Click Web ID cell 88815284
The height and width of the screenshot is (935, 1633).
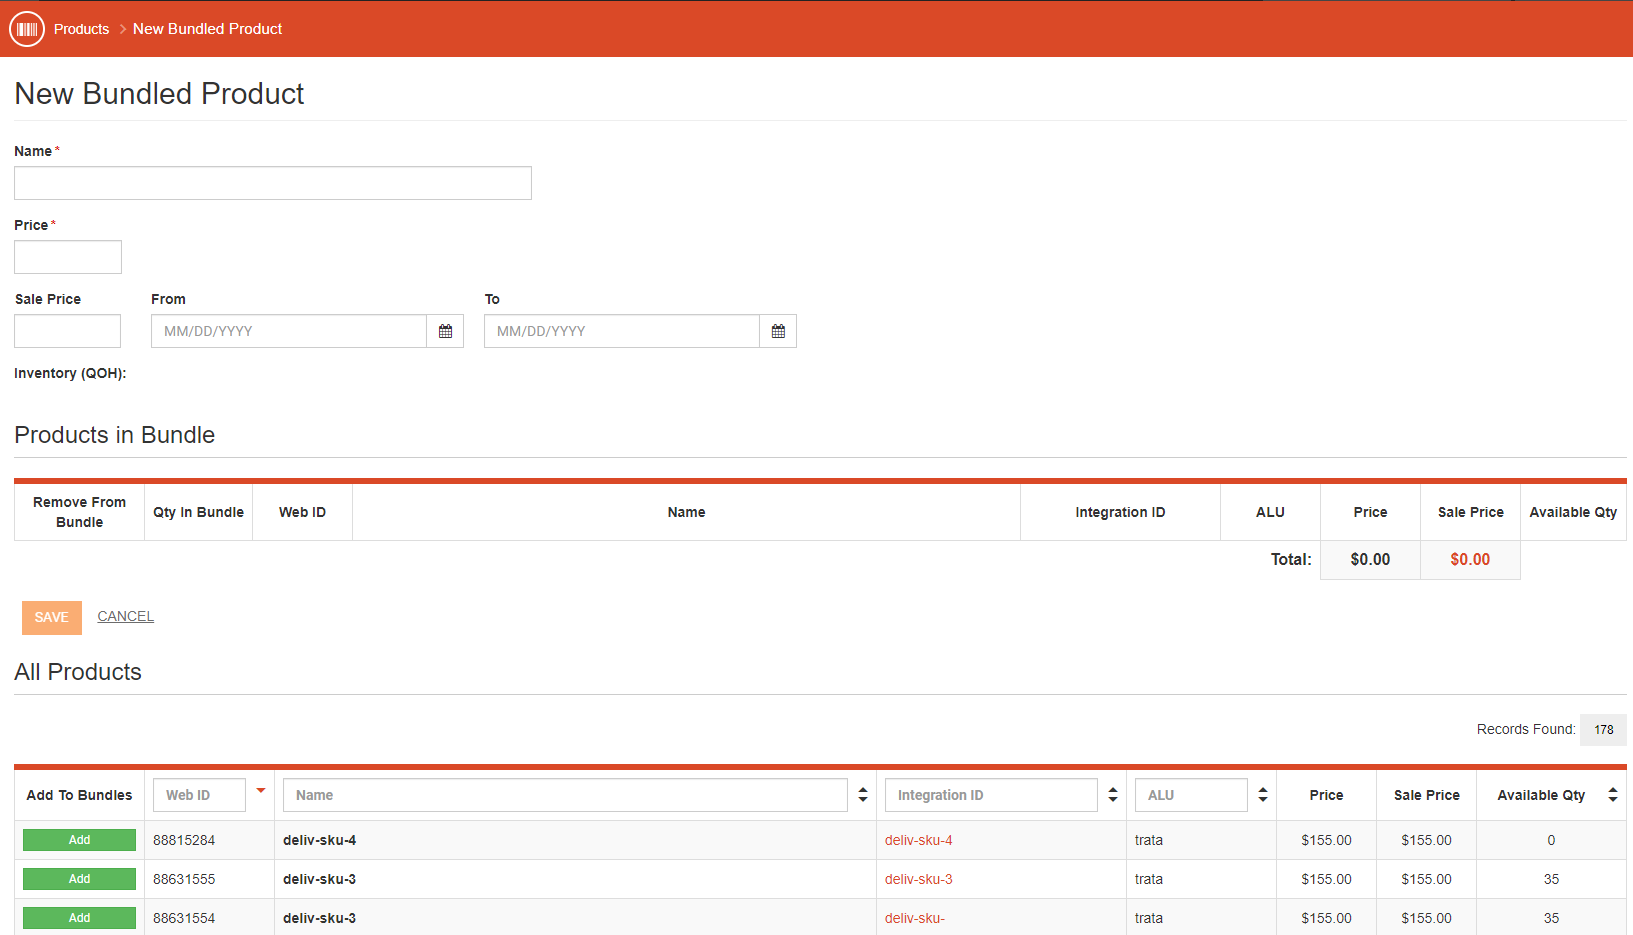[x=184, y=840]
